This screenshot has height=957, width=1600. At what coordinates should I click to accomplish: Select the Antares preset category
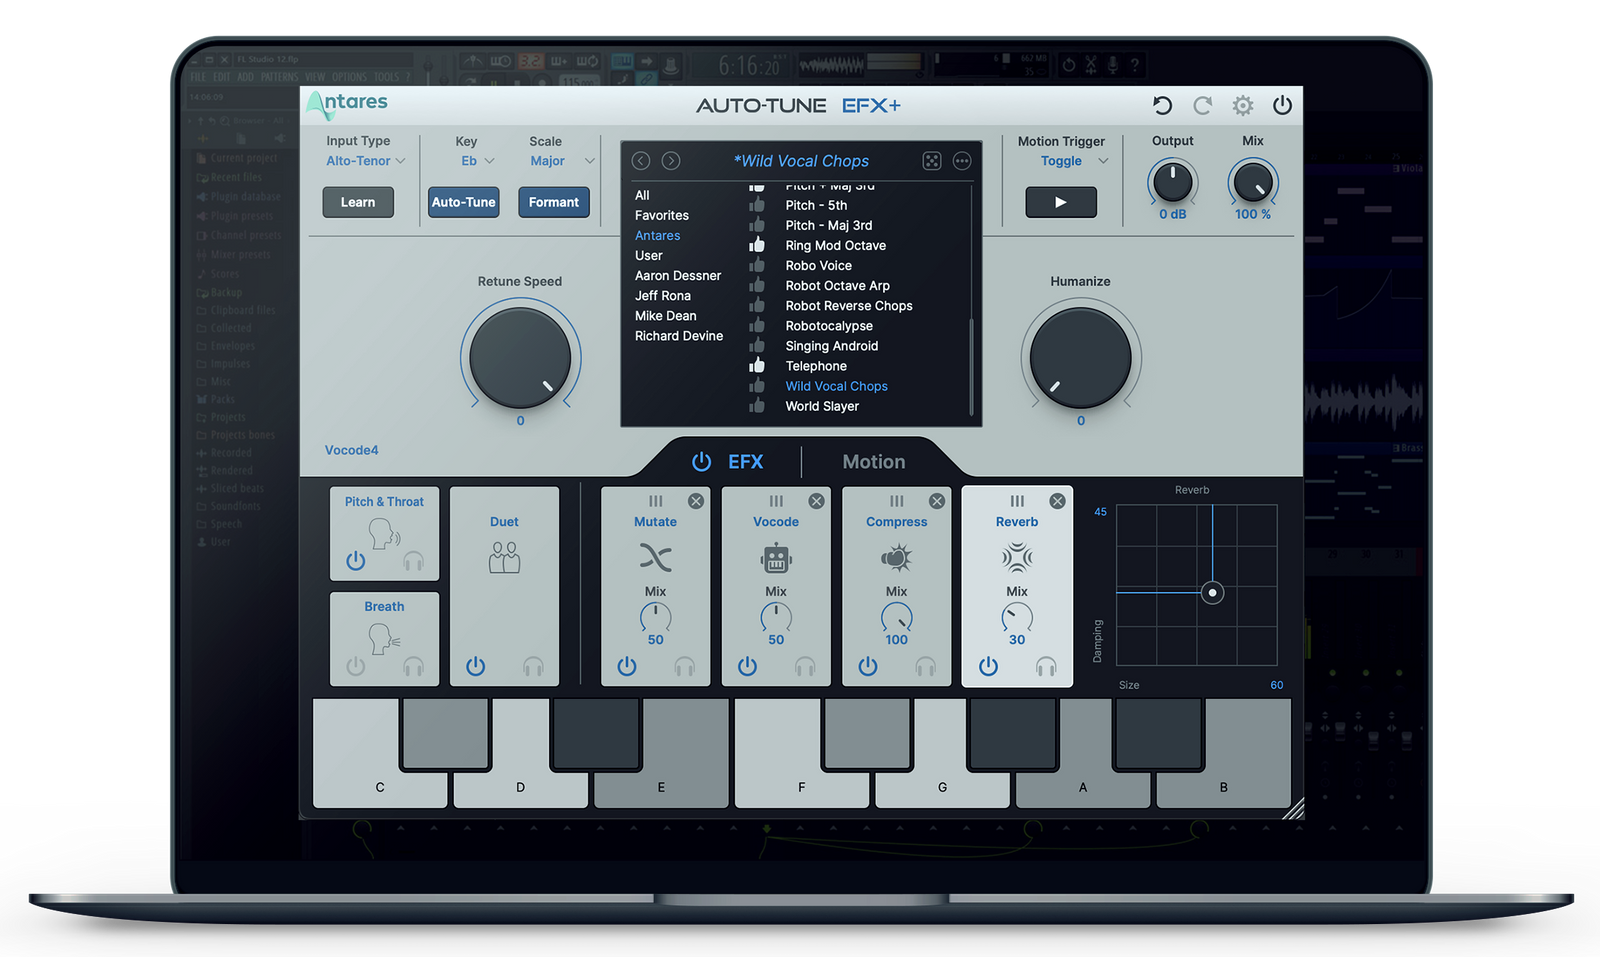658,235
